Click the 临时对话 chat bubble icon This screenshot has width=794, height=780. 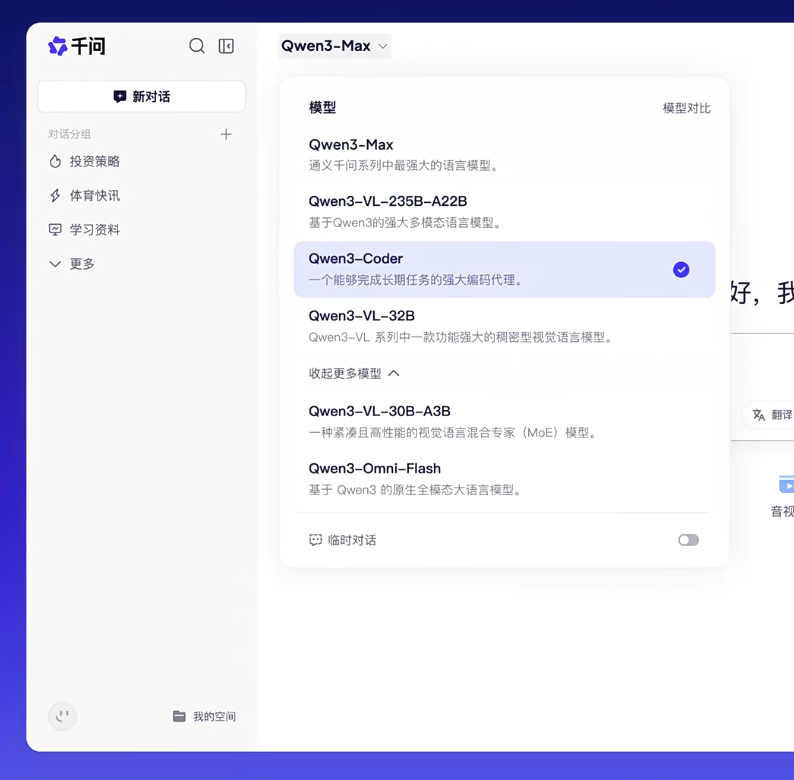[x=315, y=540]
